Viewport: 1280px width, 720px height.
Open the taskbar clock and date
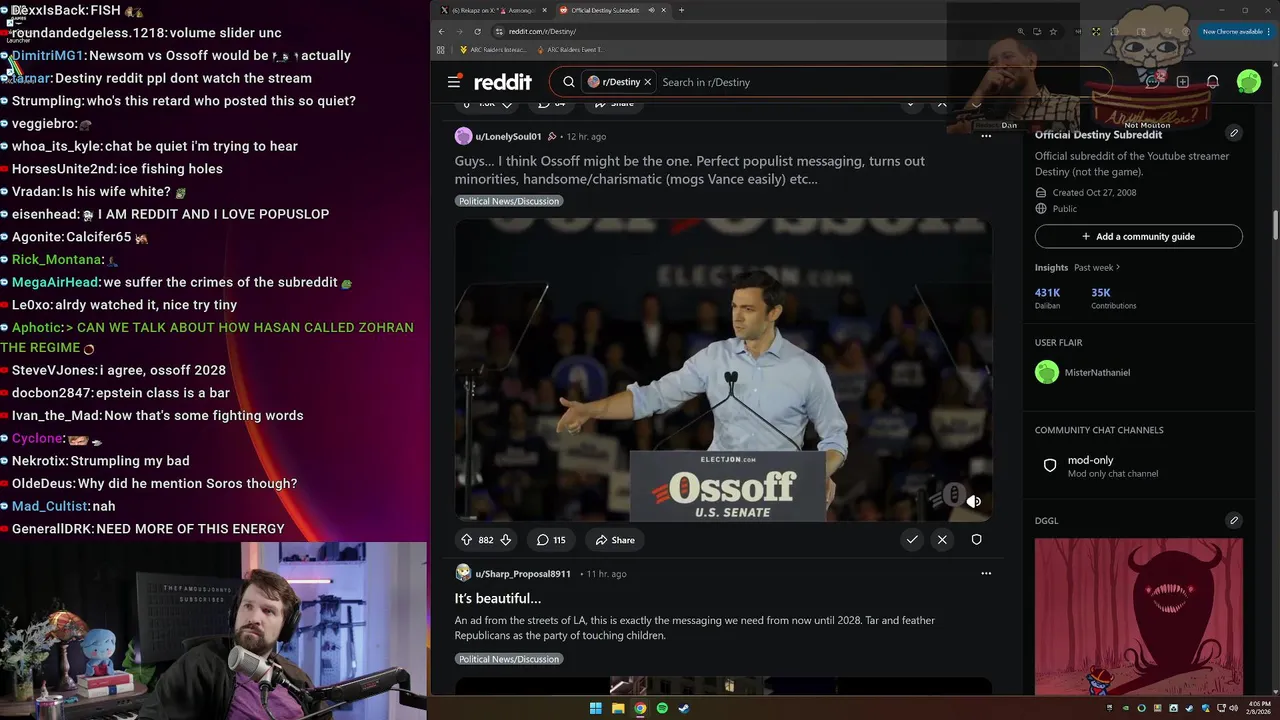(x=1259, y=708)
